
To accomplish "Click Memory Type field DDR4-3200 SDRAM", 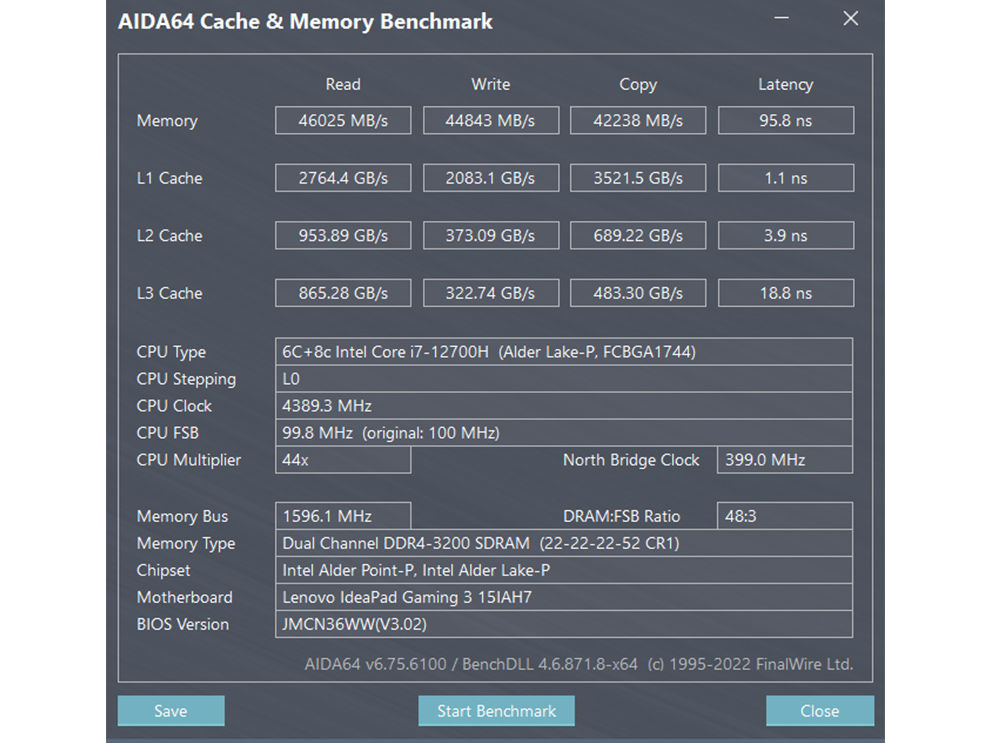I will 564,543.
